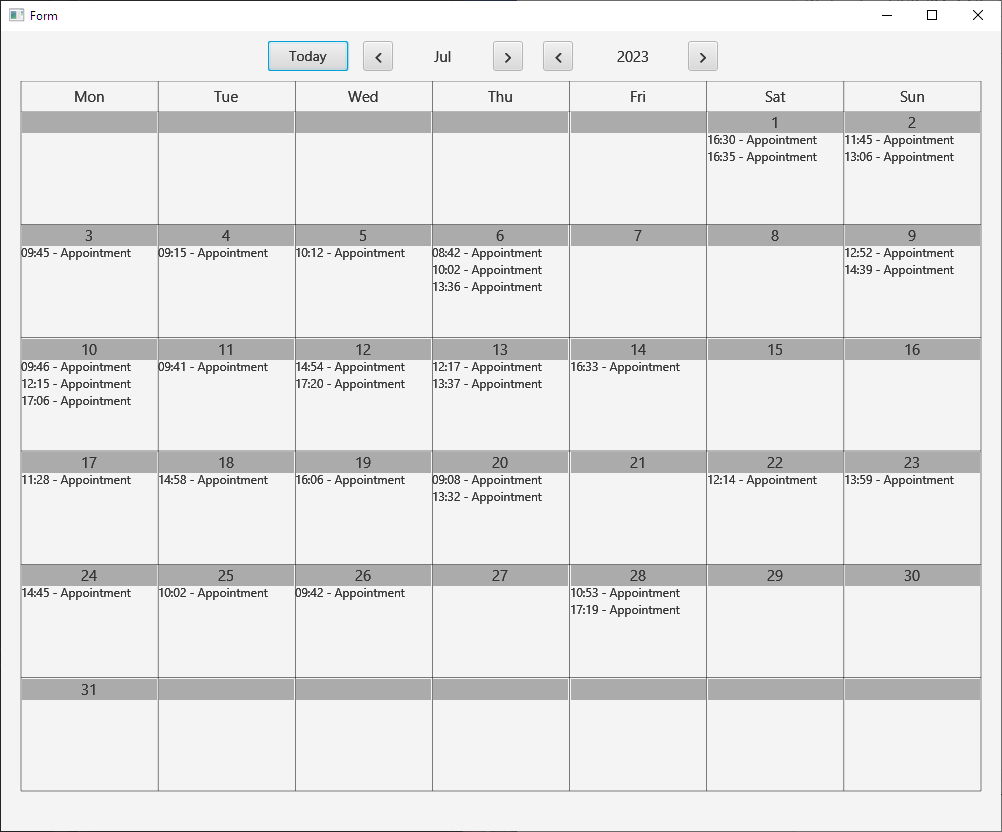
Task: Close the Form window
Action: point(978,15)
